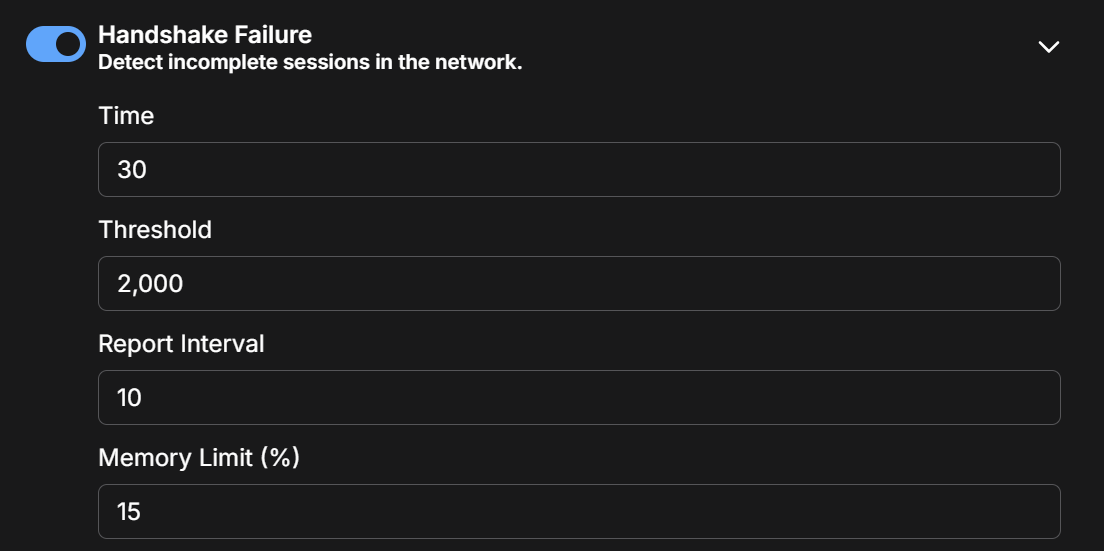1104x551 pixels.
Task: Click the Time field label
Action: 126,116
